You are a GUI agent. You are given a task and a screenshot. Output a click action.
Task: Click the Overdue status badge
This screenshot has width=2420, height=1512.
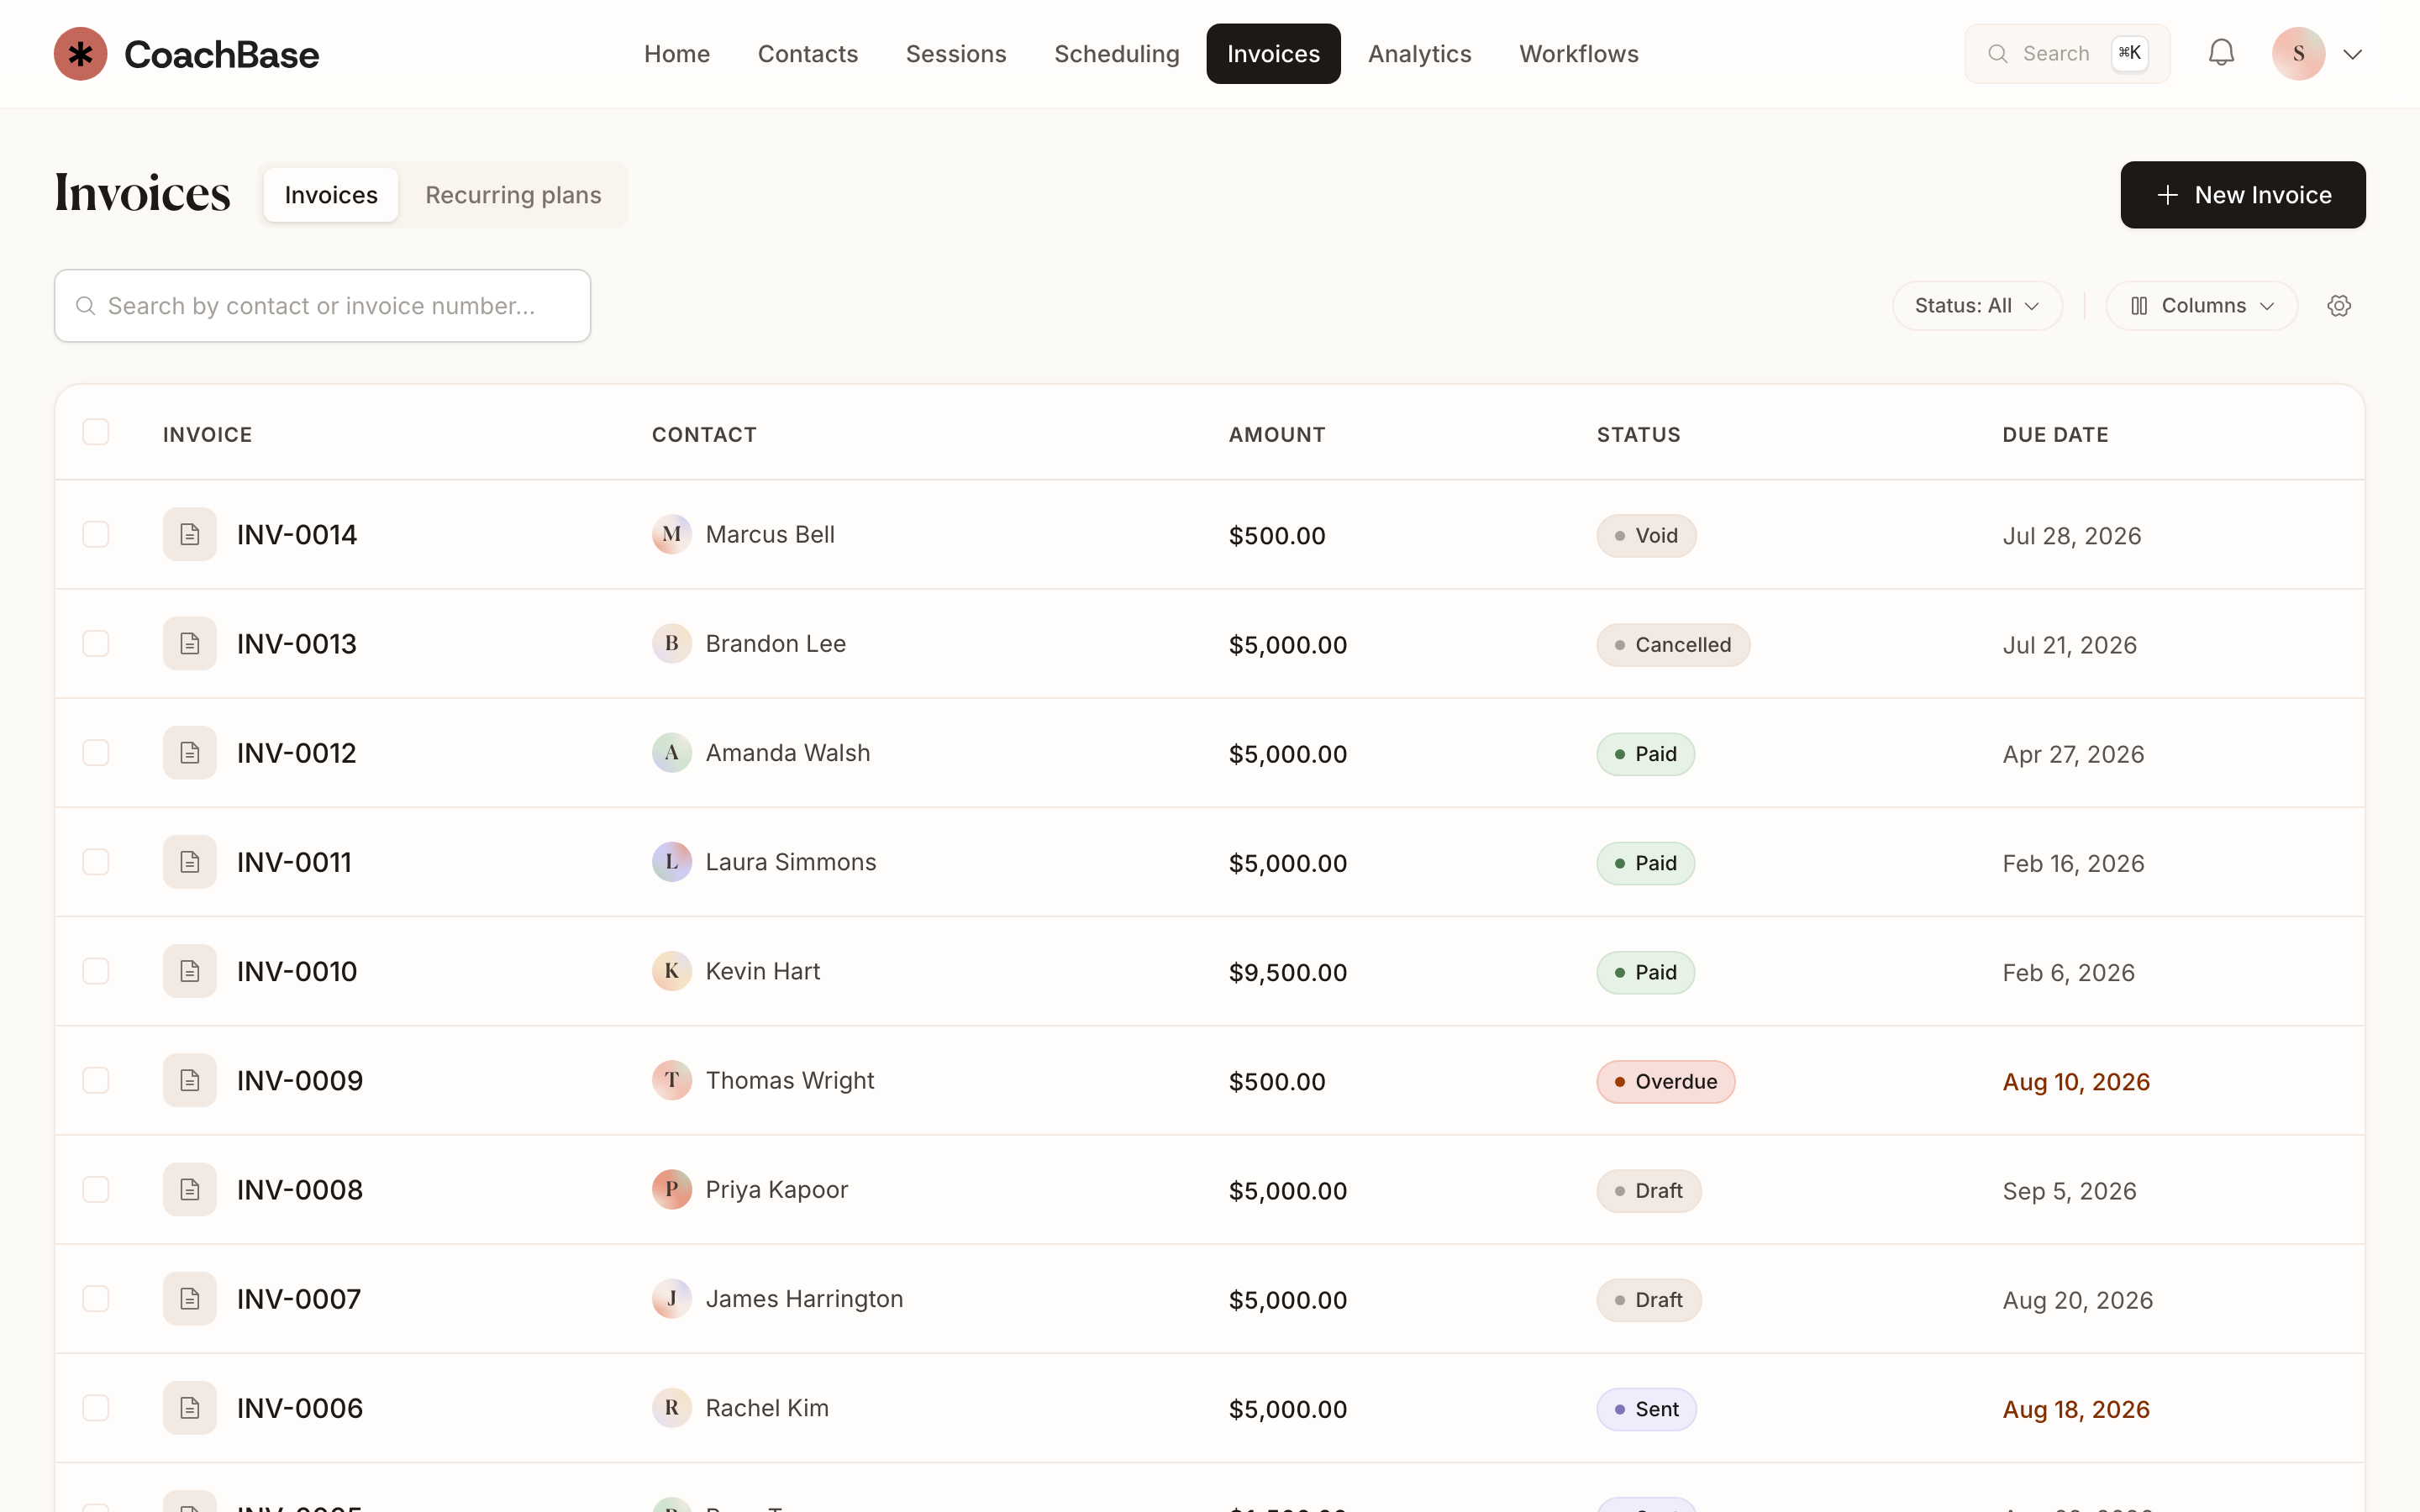(1665, 1082)
